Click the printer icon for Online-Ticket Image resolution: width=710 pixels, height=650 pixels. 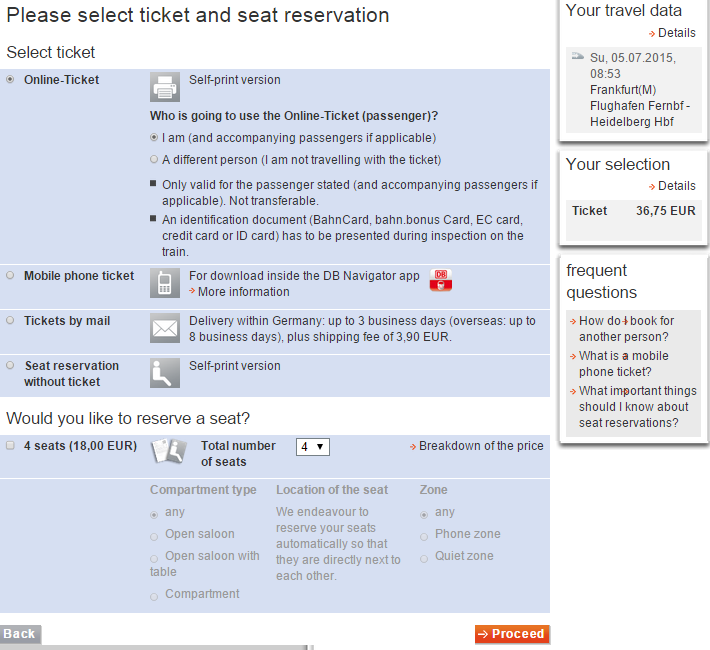point(165,87)
